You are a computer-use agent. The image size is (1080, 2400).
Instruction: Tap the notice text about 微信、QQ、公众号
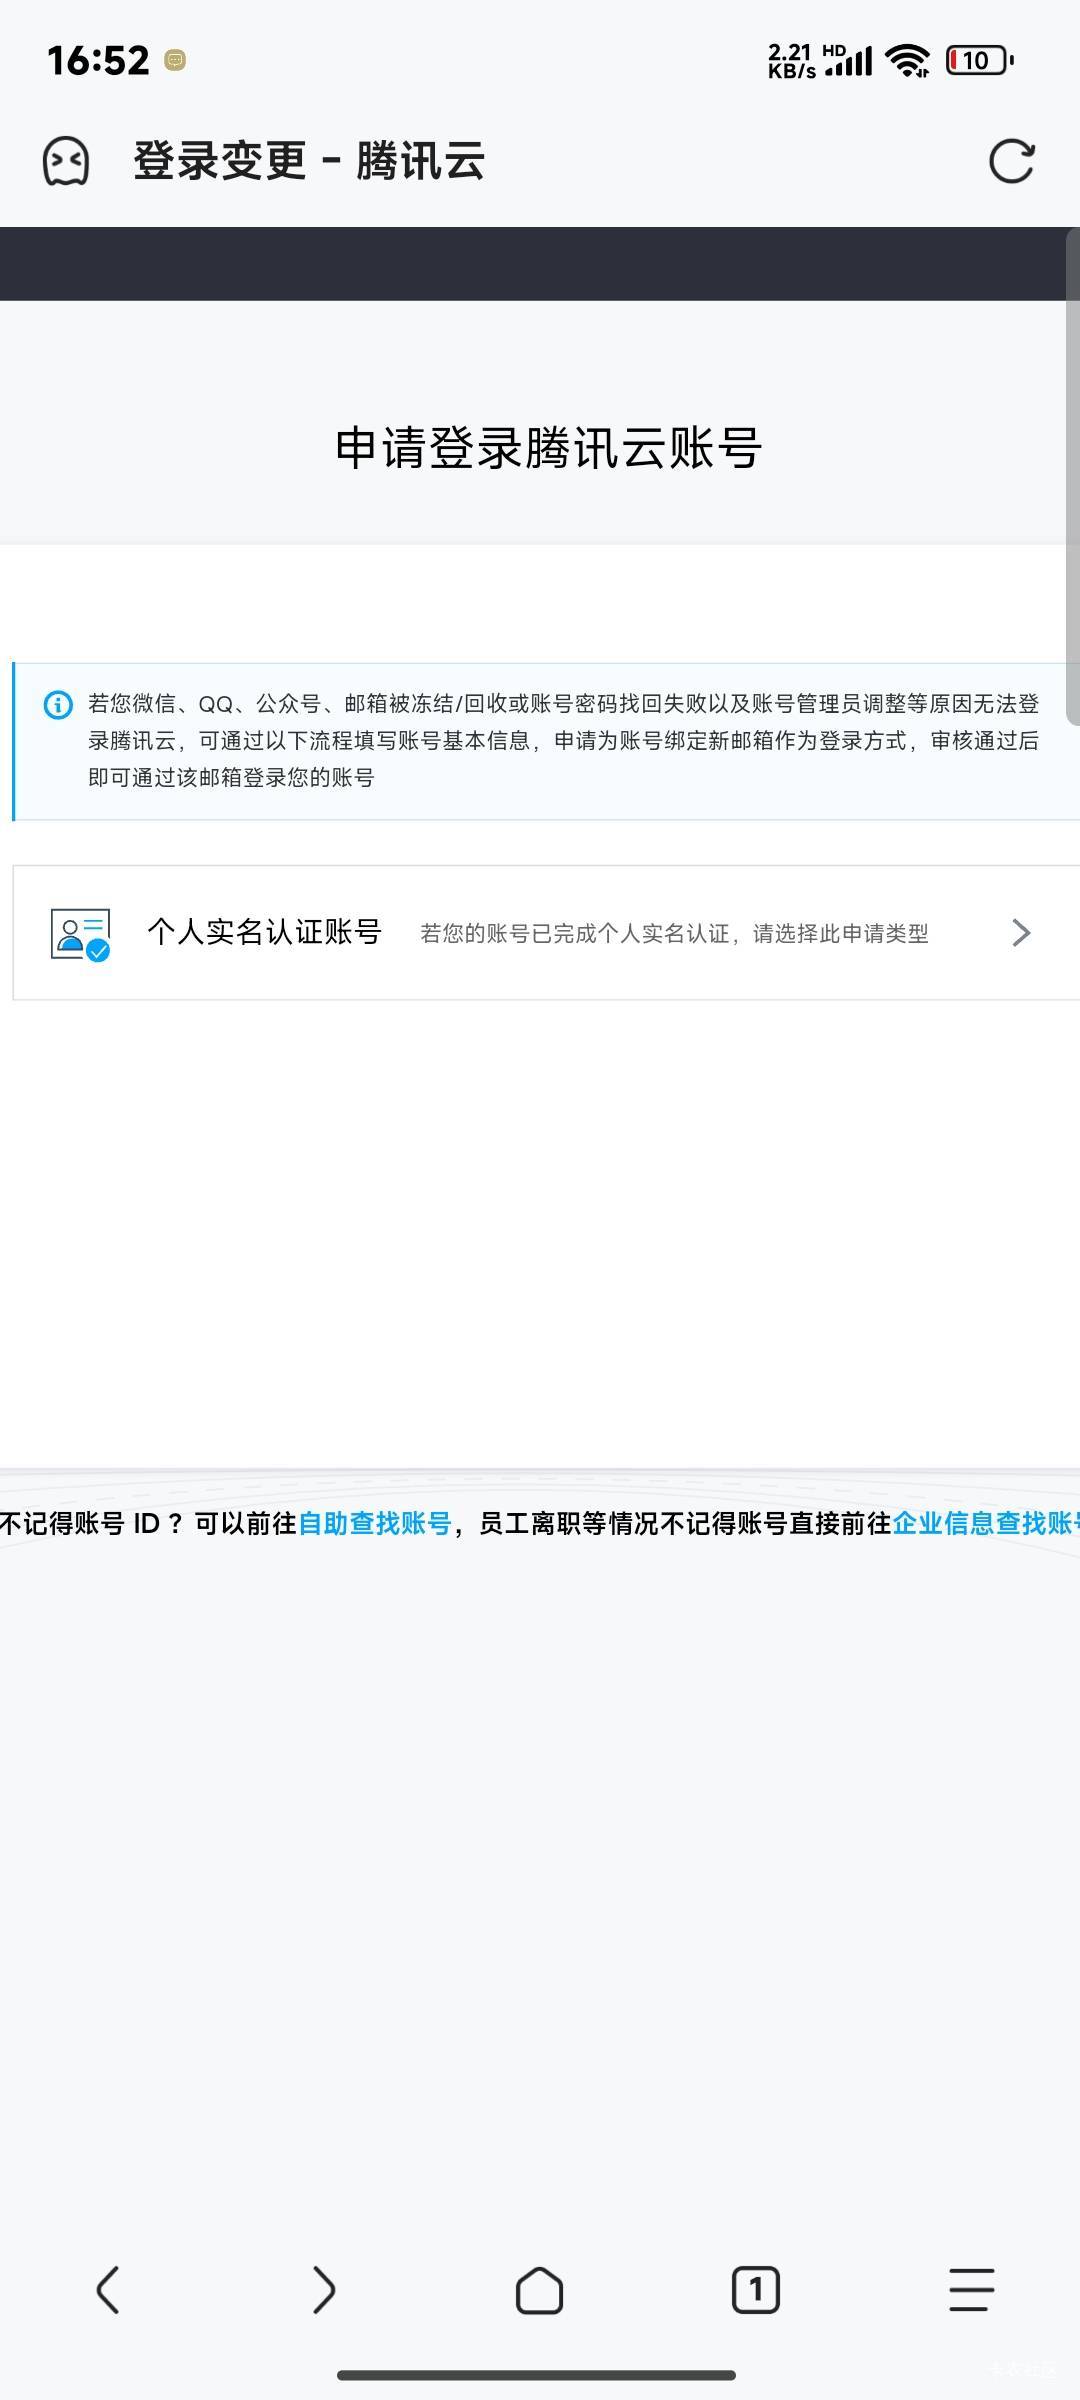(564, 741)
